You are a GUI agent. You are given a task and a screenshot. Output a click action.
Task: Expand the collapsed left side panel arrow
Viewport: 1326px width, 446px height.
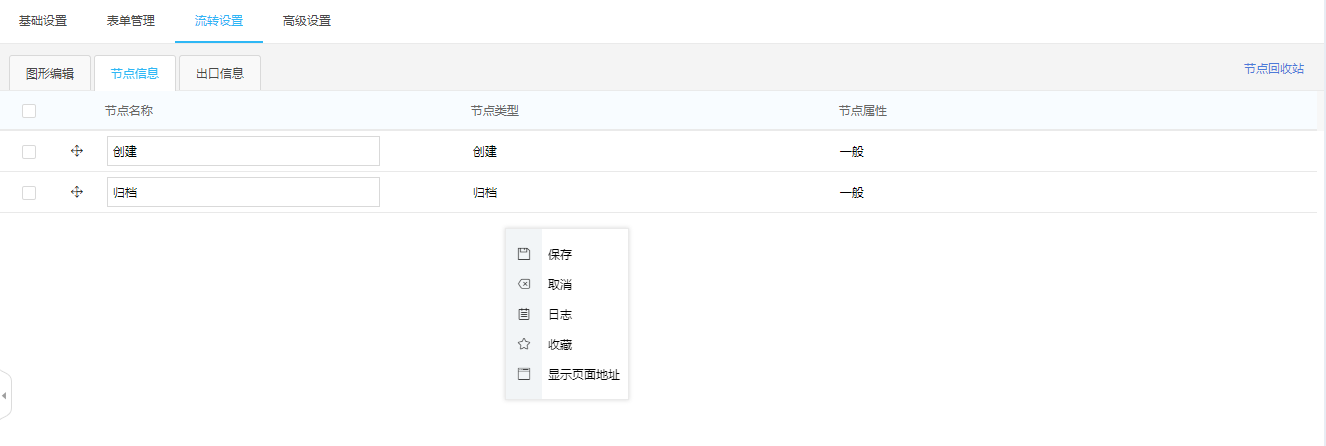(x=4, y=396)
